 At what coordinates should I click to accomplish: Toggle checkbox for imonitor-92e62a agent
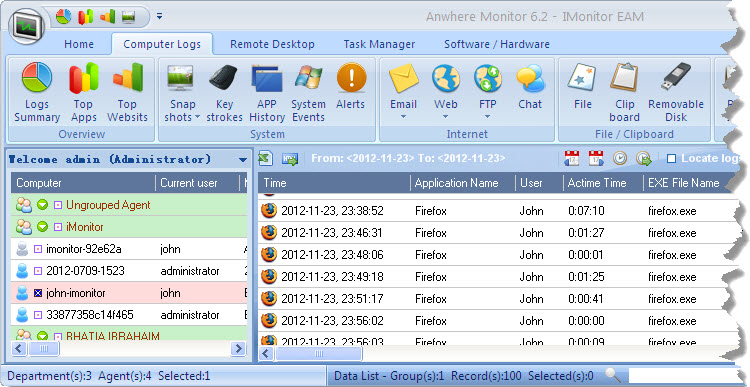(x=38, y=249)
